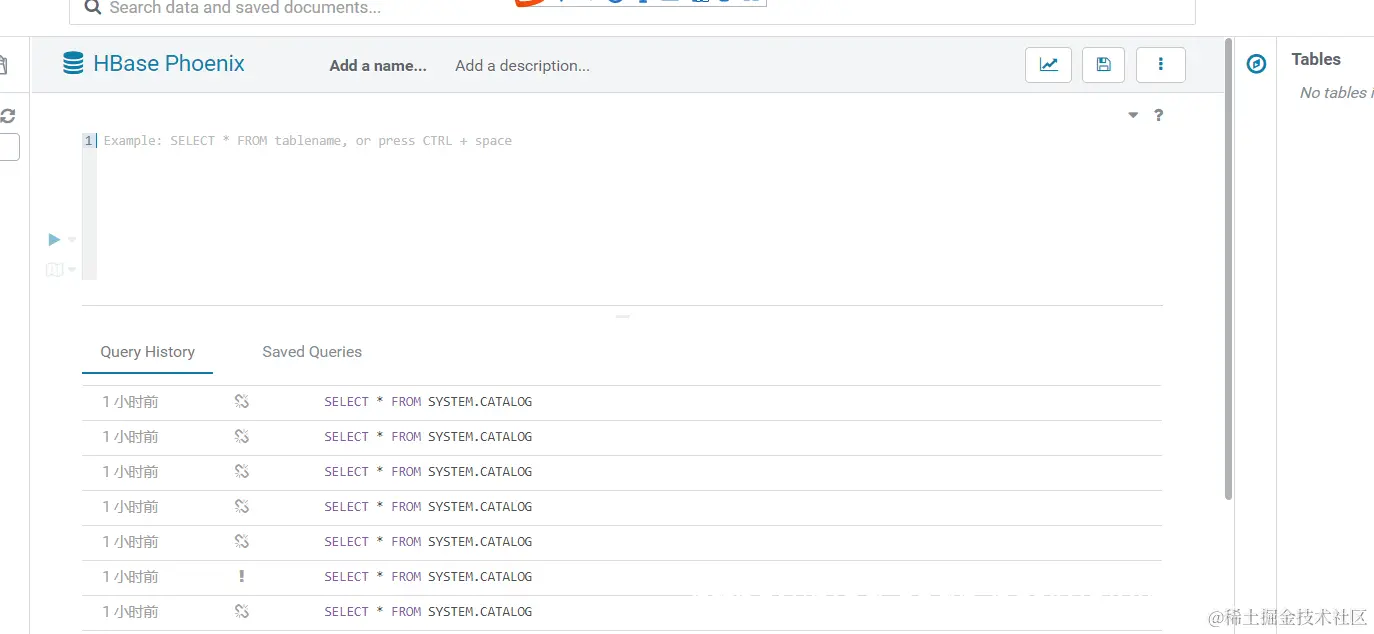Click into the SQL editor text area
This screenshot has height=634, width=1374.
point(630,205)
